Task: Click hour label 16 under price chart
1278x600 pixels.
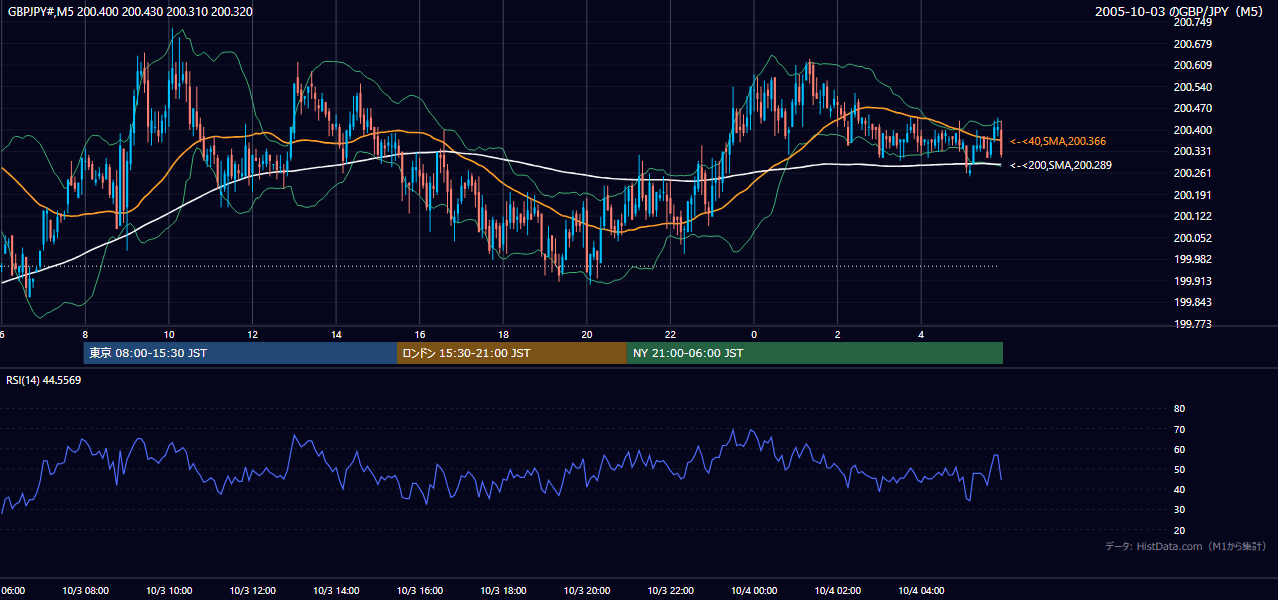Action: (420, 335)
